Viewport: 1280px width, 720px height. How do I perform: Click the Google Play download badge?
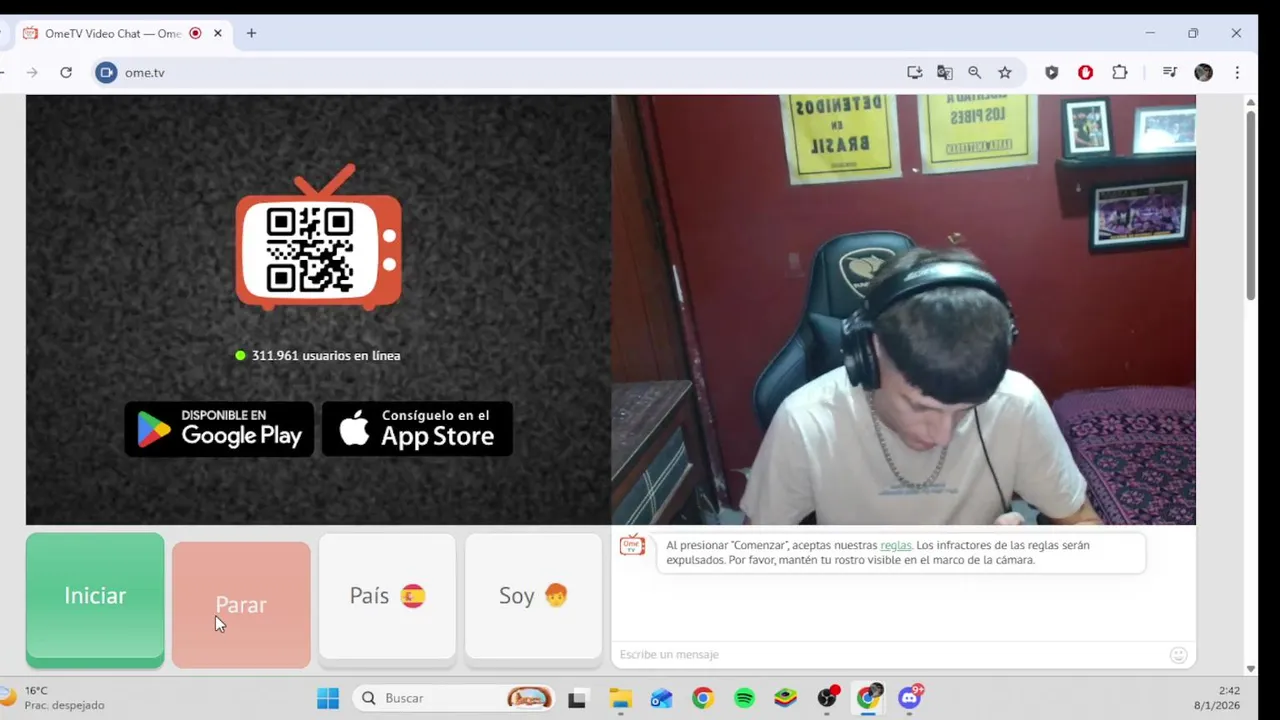219,429
